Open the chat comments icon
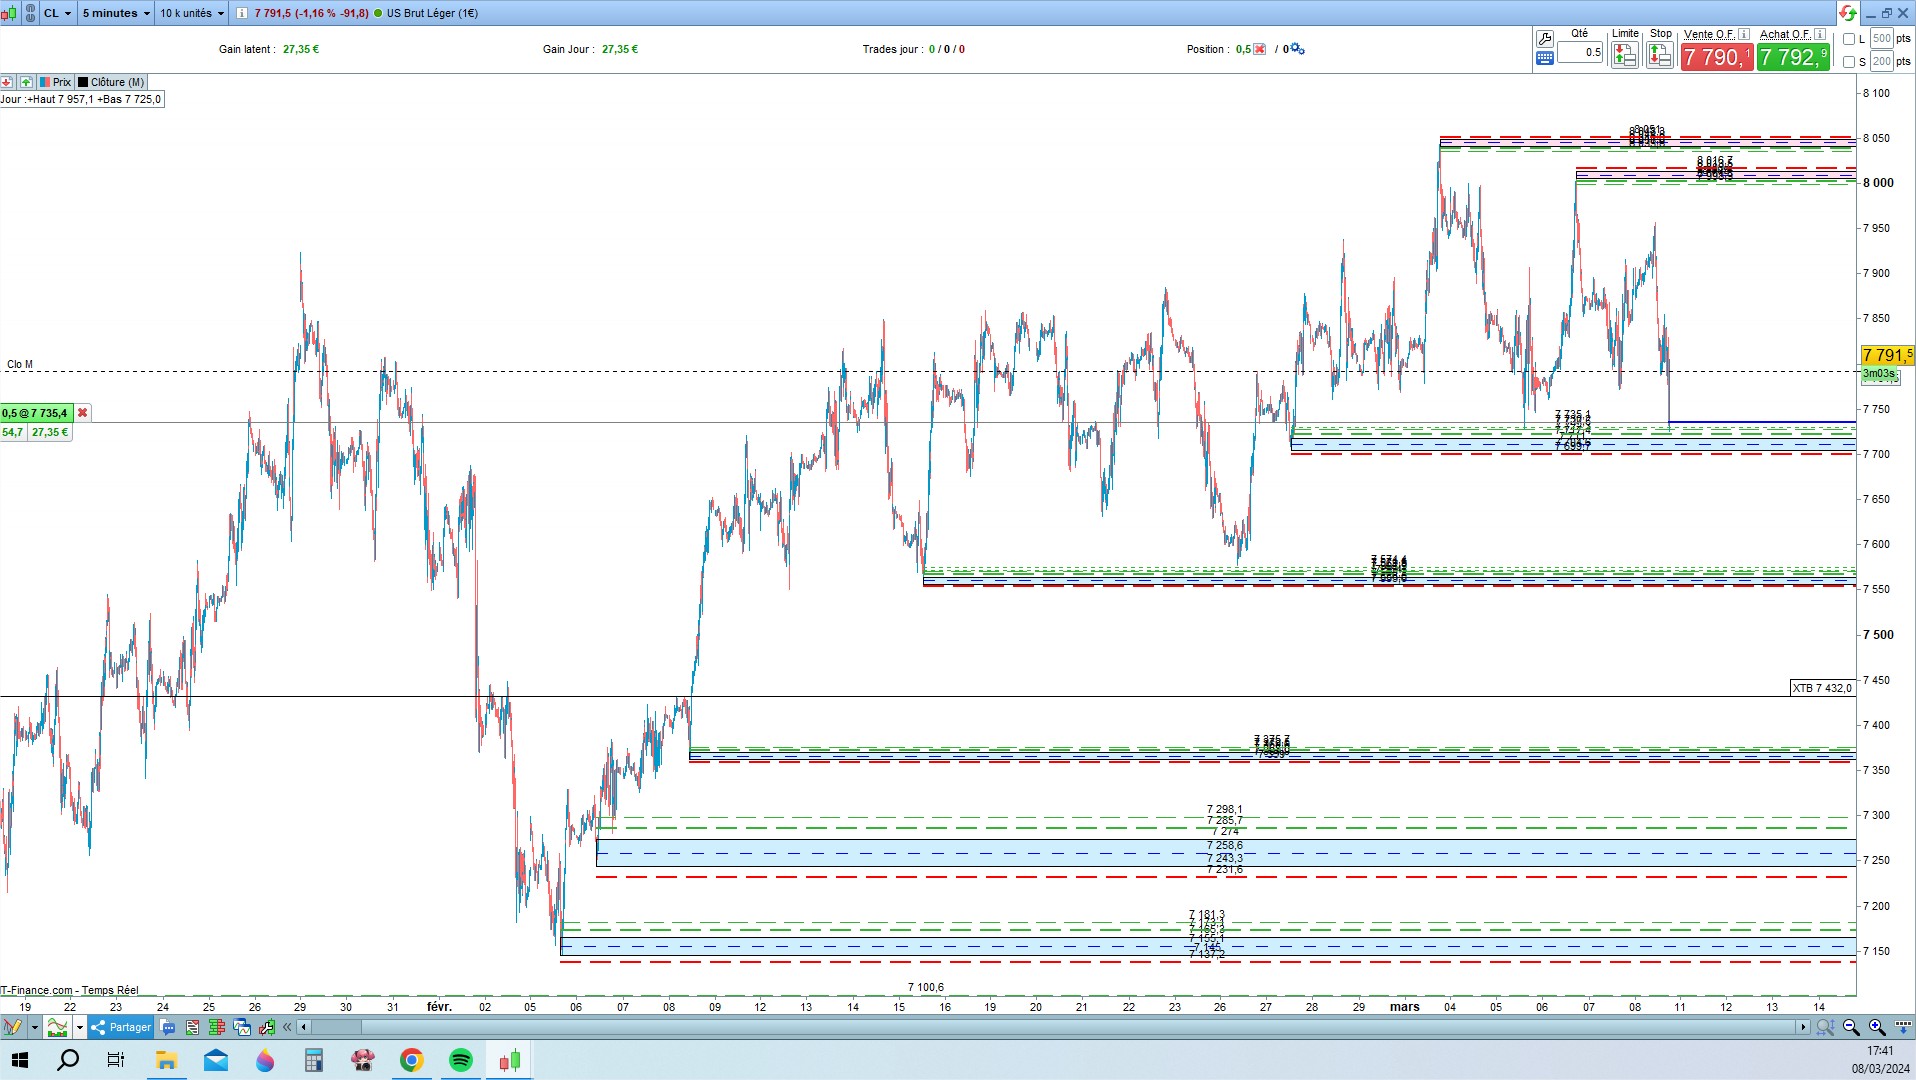Image resolution: width=1916 pixels, height=1080 pixels. pos(168,1027)
